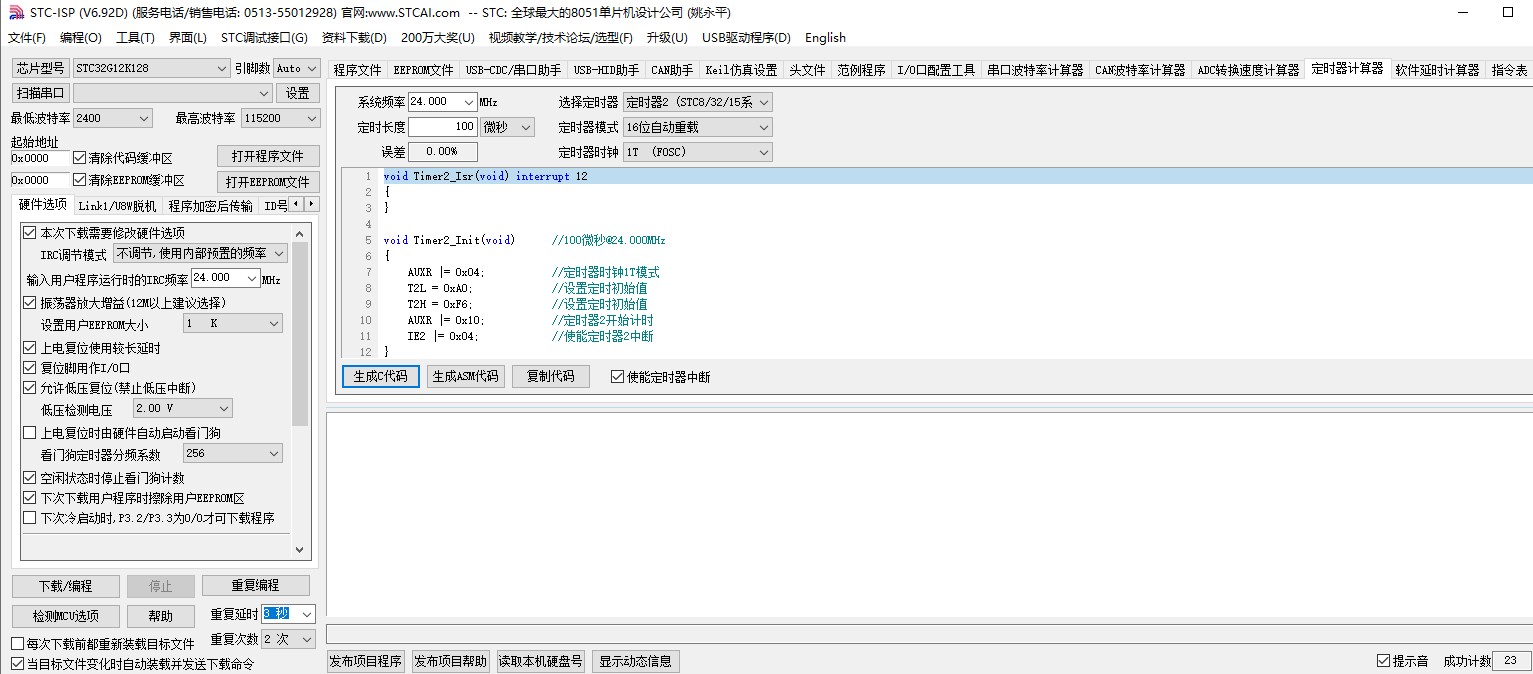This screenshot has height=674, width=1533.
Task: Toggle 上电复位使用较长延时 checkbox
Action: [30, 348]
